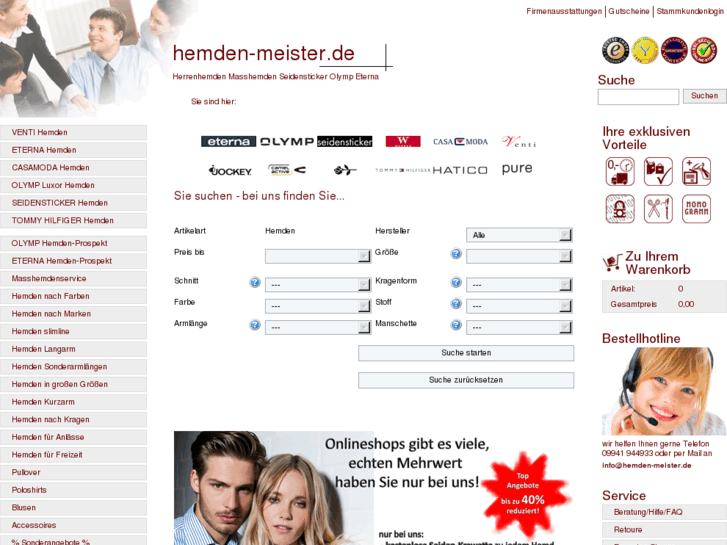Open the Stoff dropdown
The image size is (727, 545).
click(519, 306)
